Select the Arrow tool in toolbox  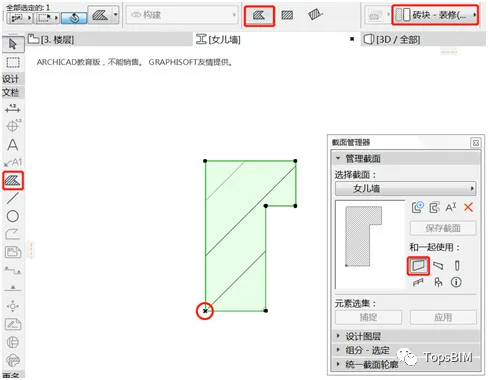point(13,44)
